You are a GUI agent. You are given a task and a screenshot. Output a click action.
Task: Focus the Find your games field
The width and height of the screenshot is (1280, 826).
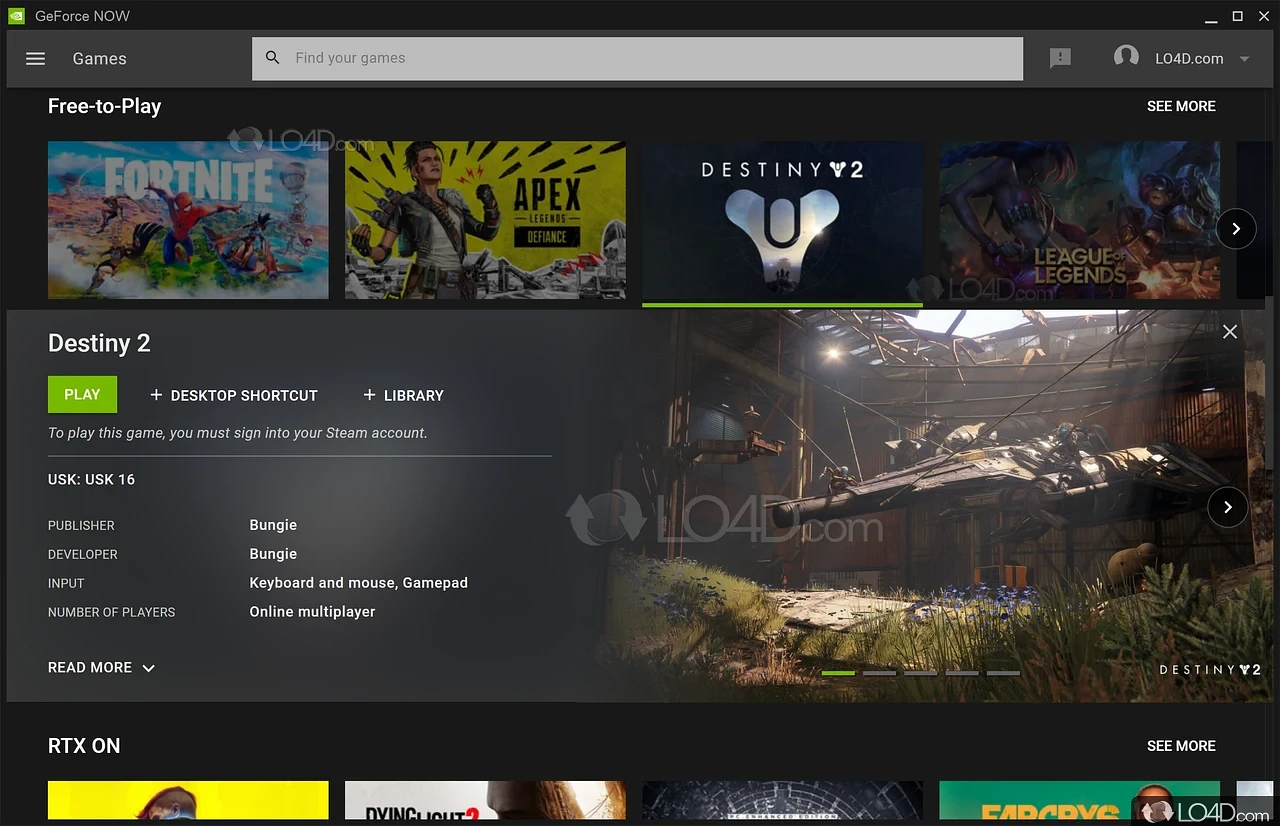pos(638,58)
